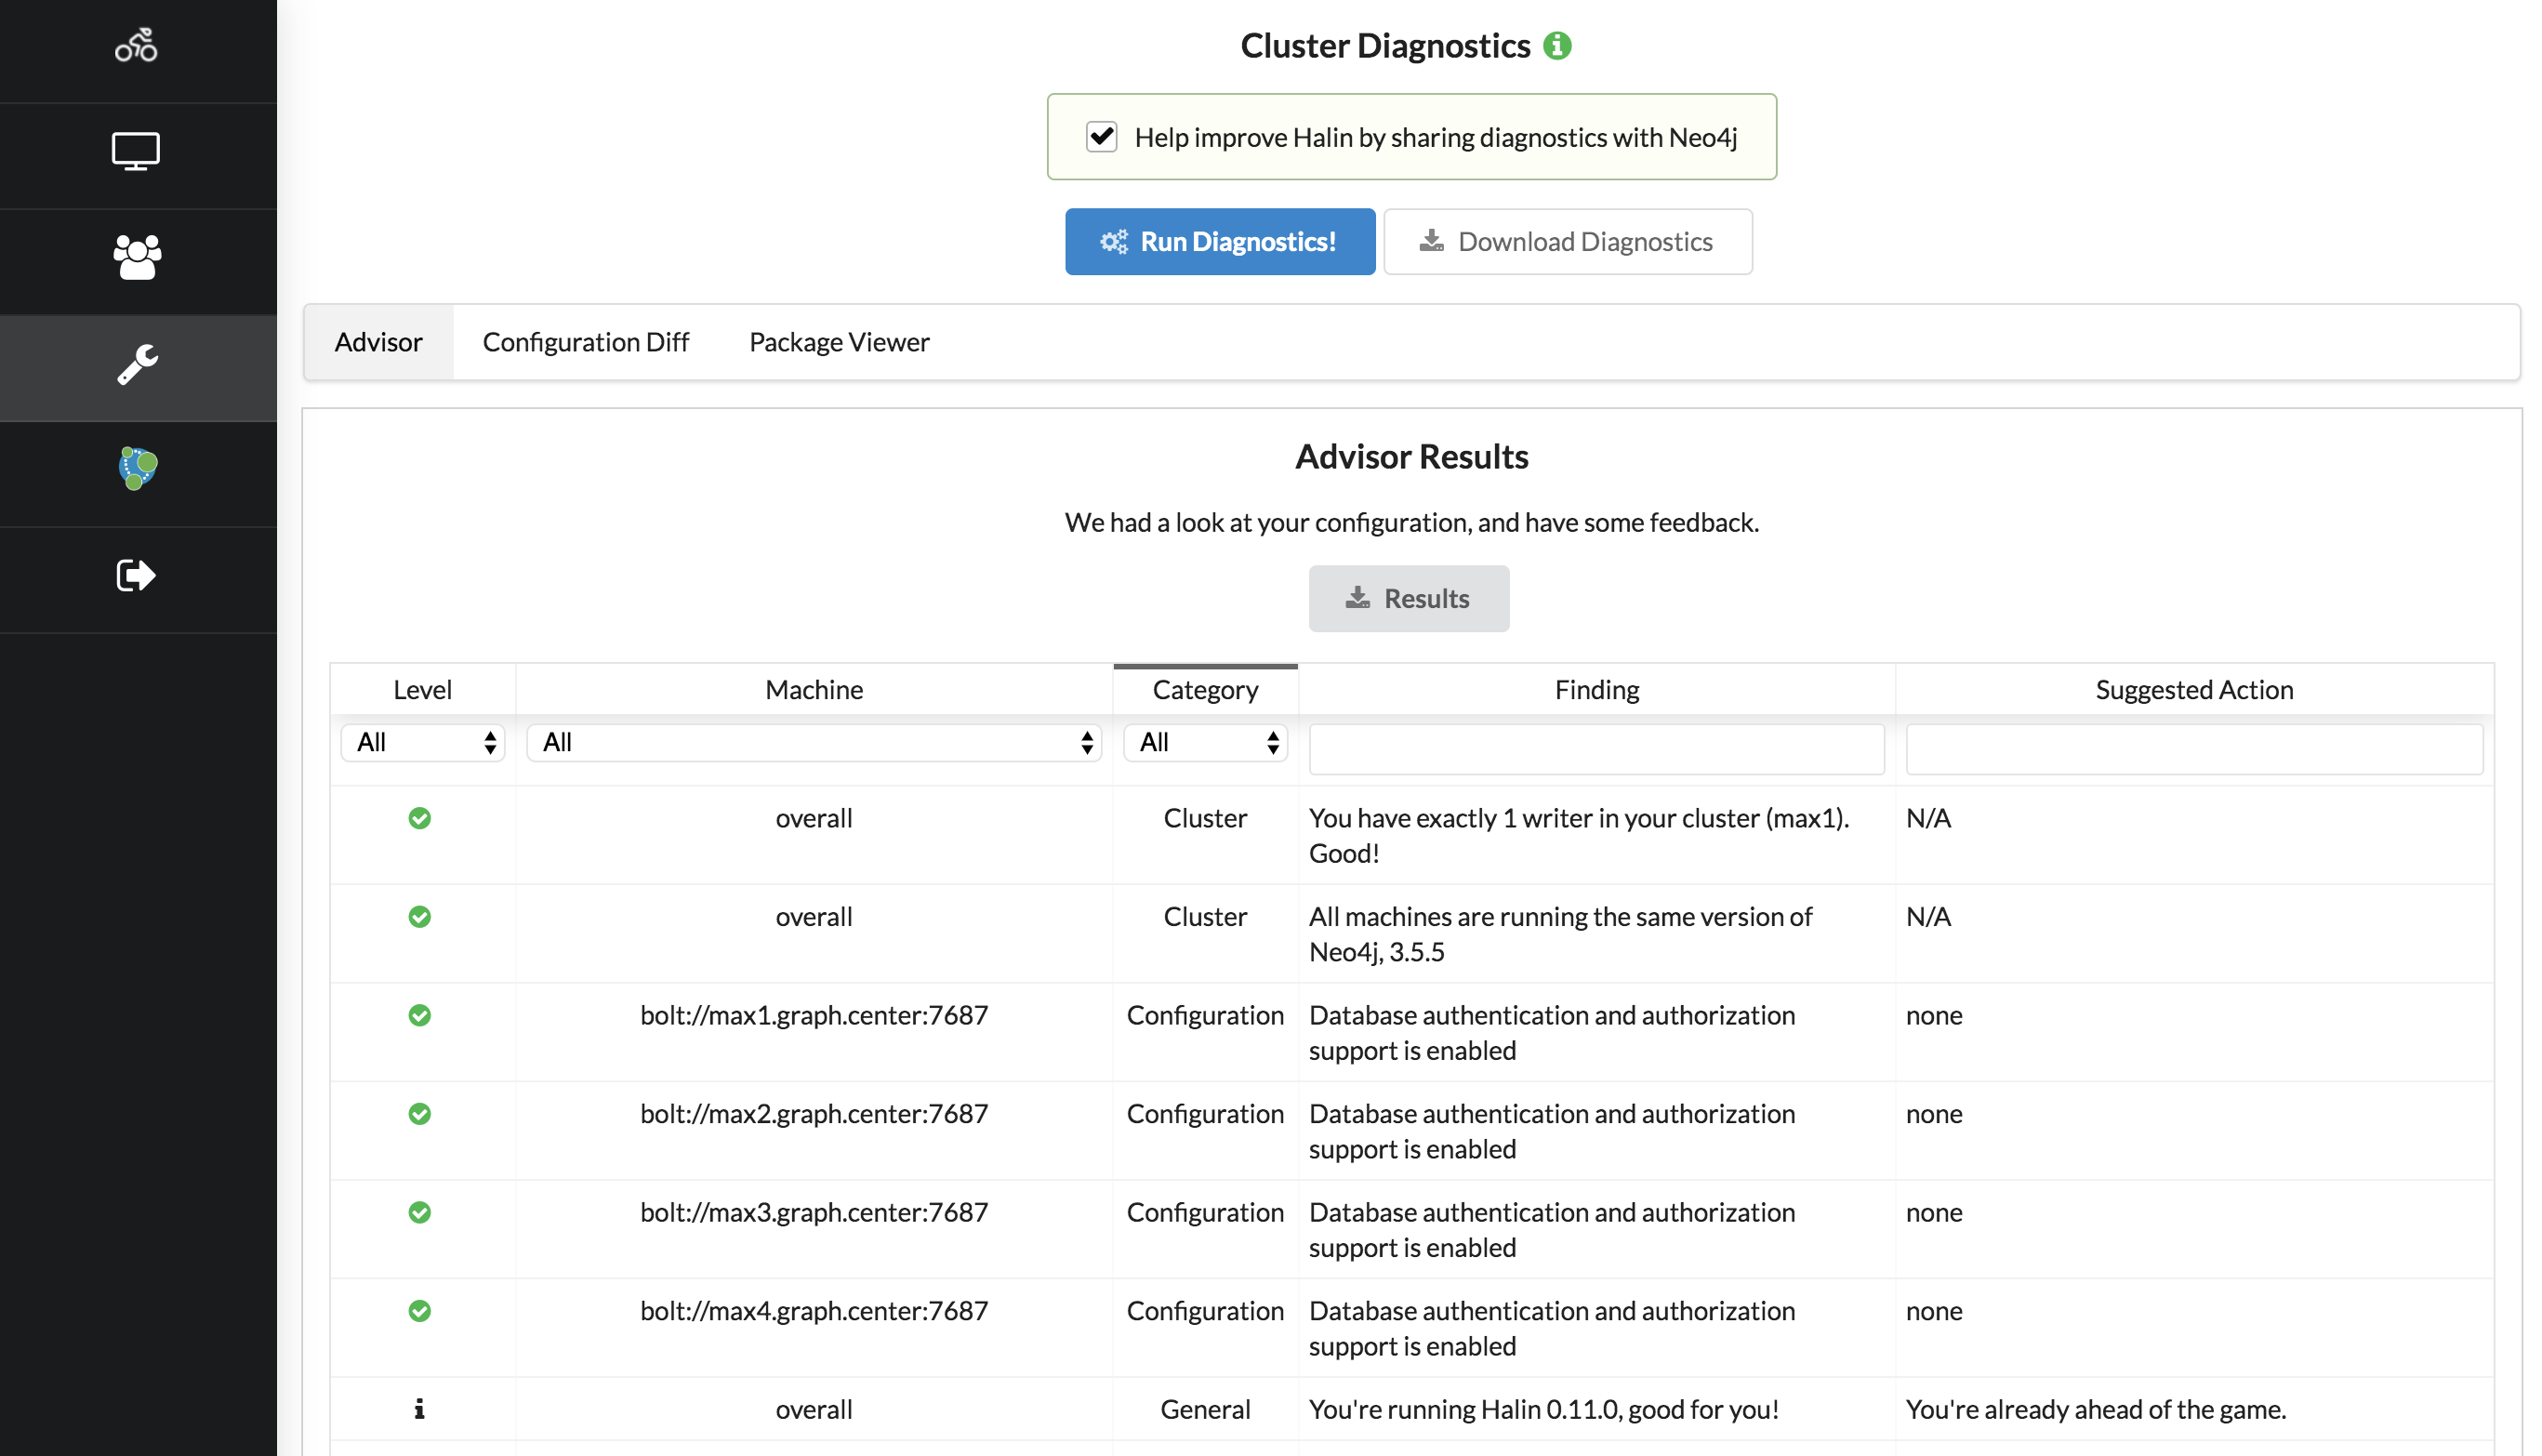Select the wrench diagnostics sidebar icon
Image resolution: width=2542 pixels, height=1456 pixels.
[136, 365]
